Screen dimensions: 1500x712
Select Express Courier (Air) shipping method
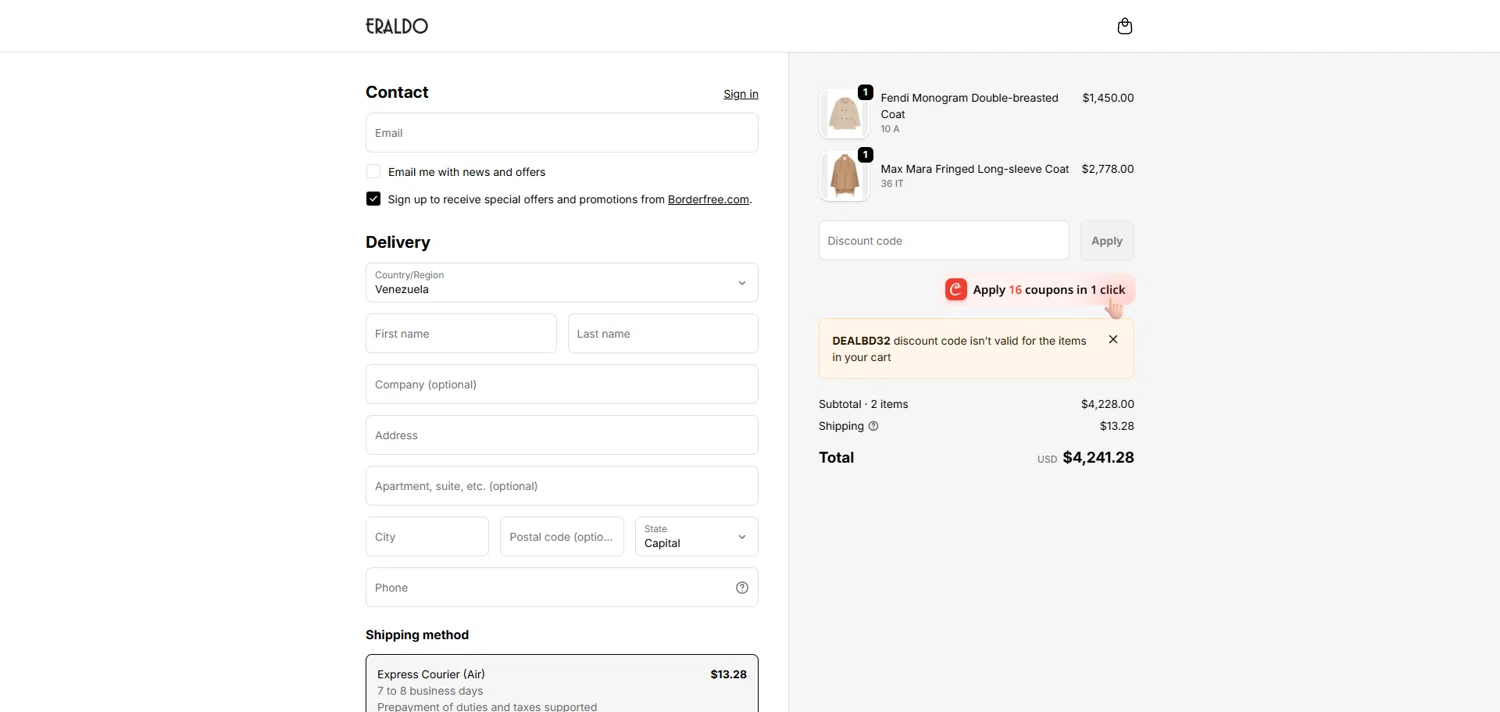(562, 685)
